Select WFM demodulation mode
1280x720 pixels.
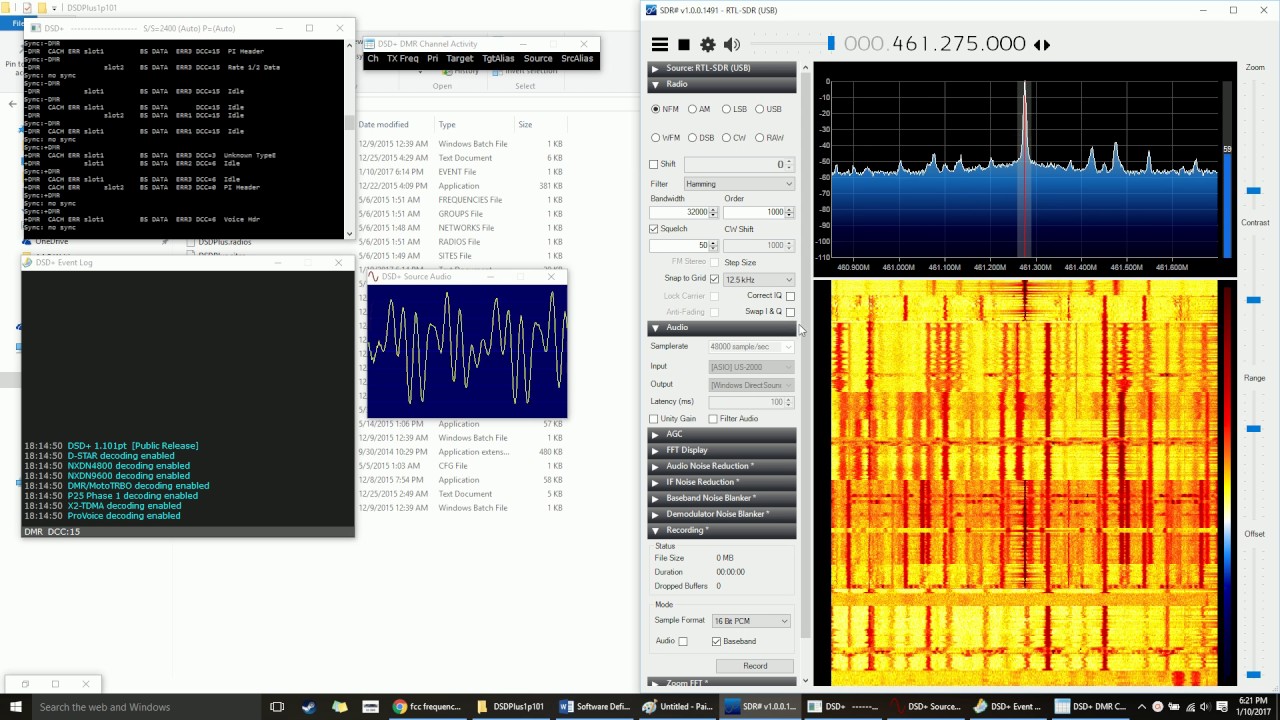point(665,138)
